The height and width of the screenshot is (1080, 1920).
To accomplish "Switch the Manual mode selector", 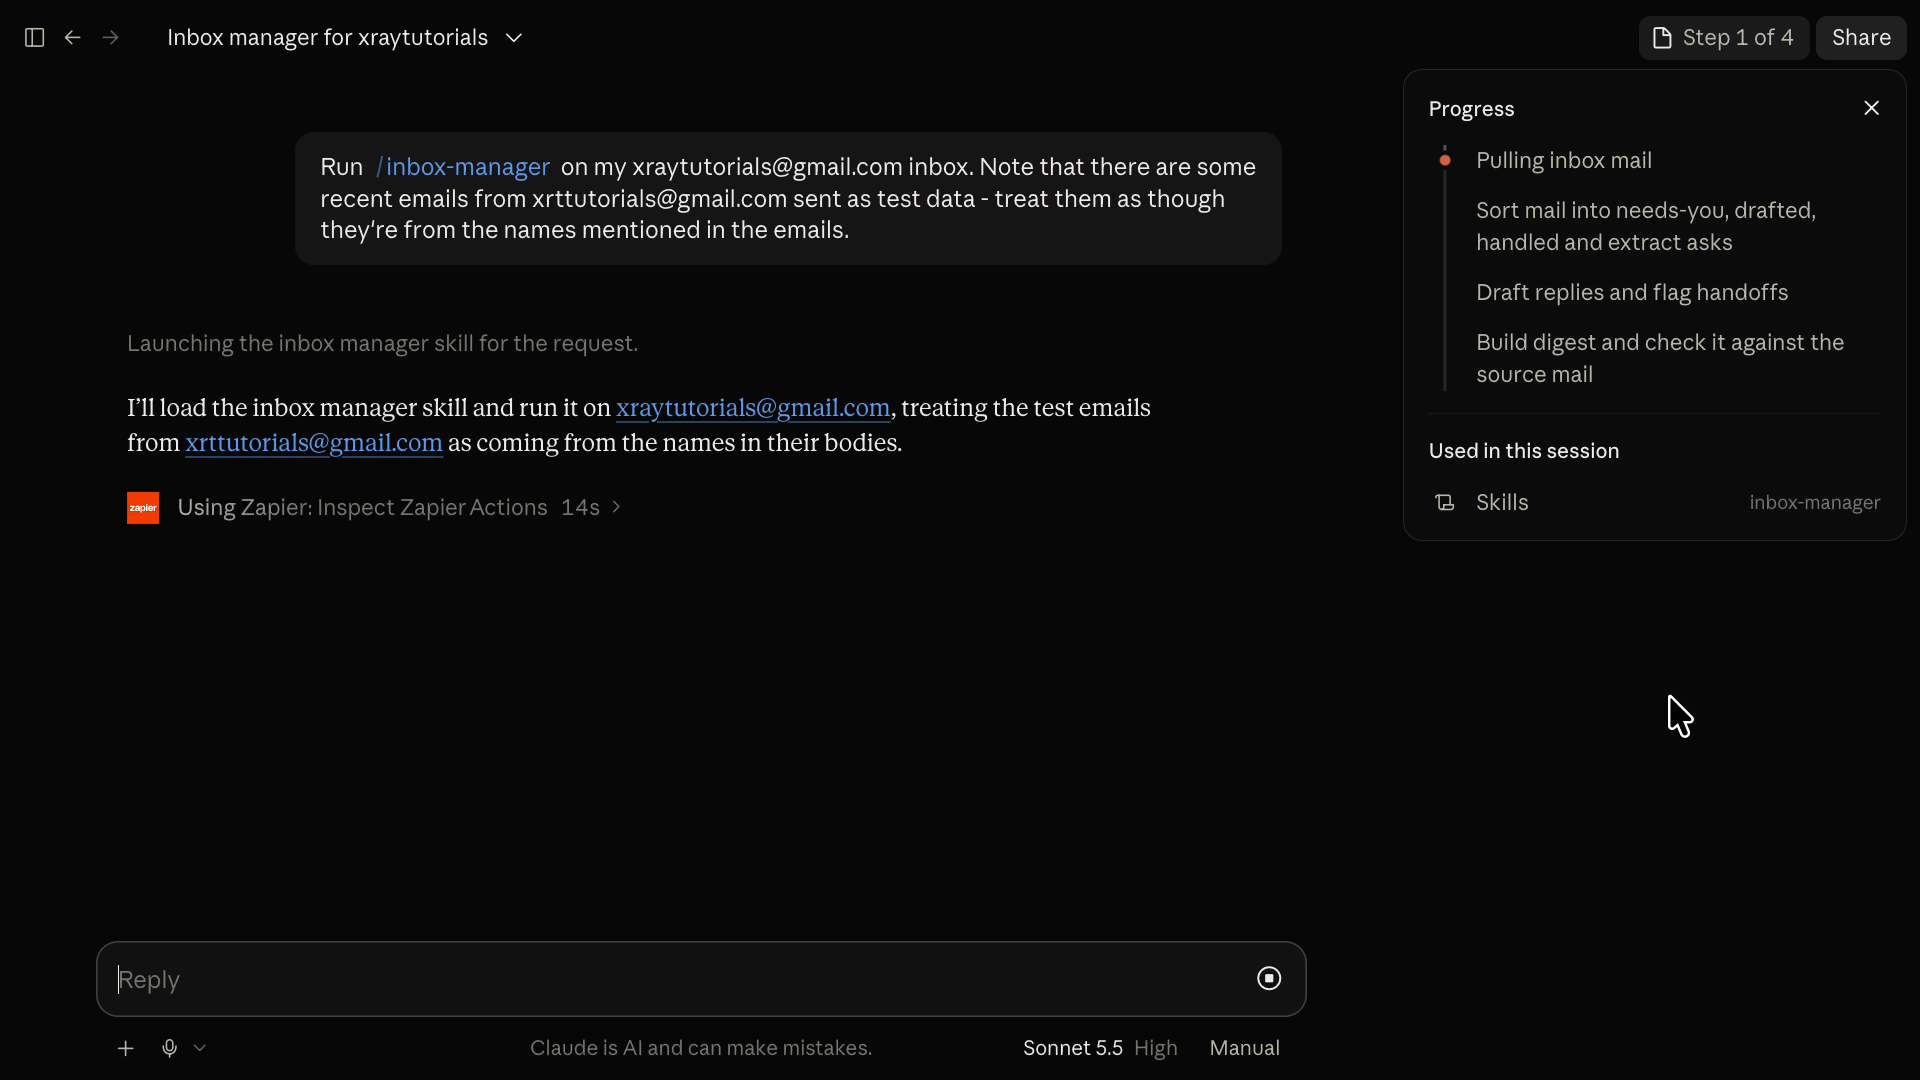I will tap(1244, 1048).
